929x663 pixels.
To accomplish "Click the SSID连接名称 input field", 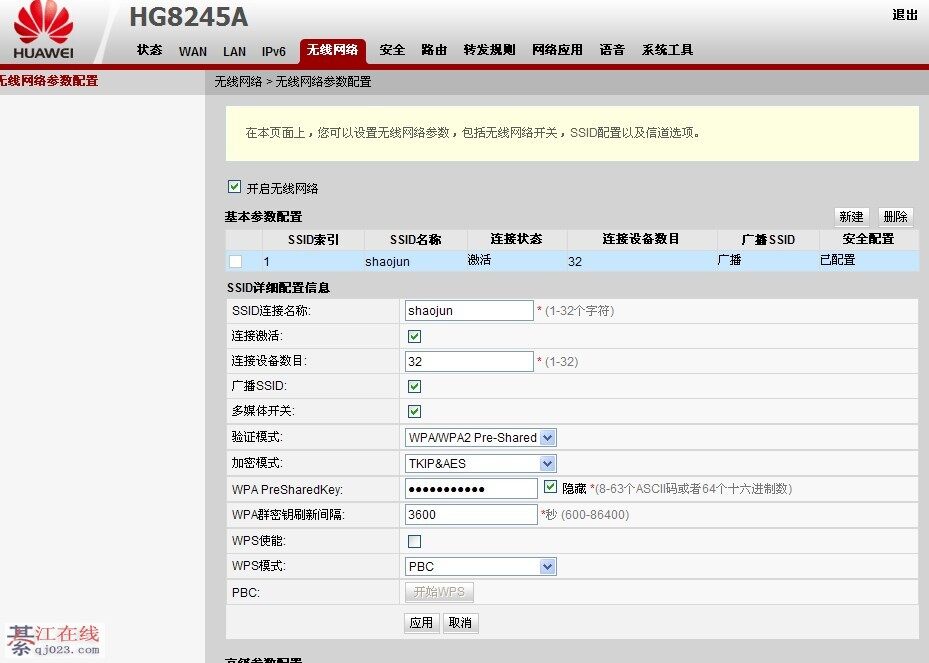I will tap(469, 311).
